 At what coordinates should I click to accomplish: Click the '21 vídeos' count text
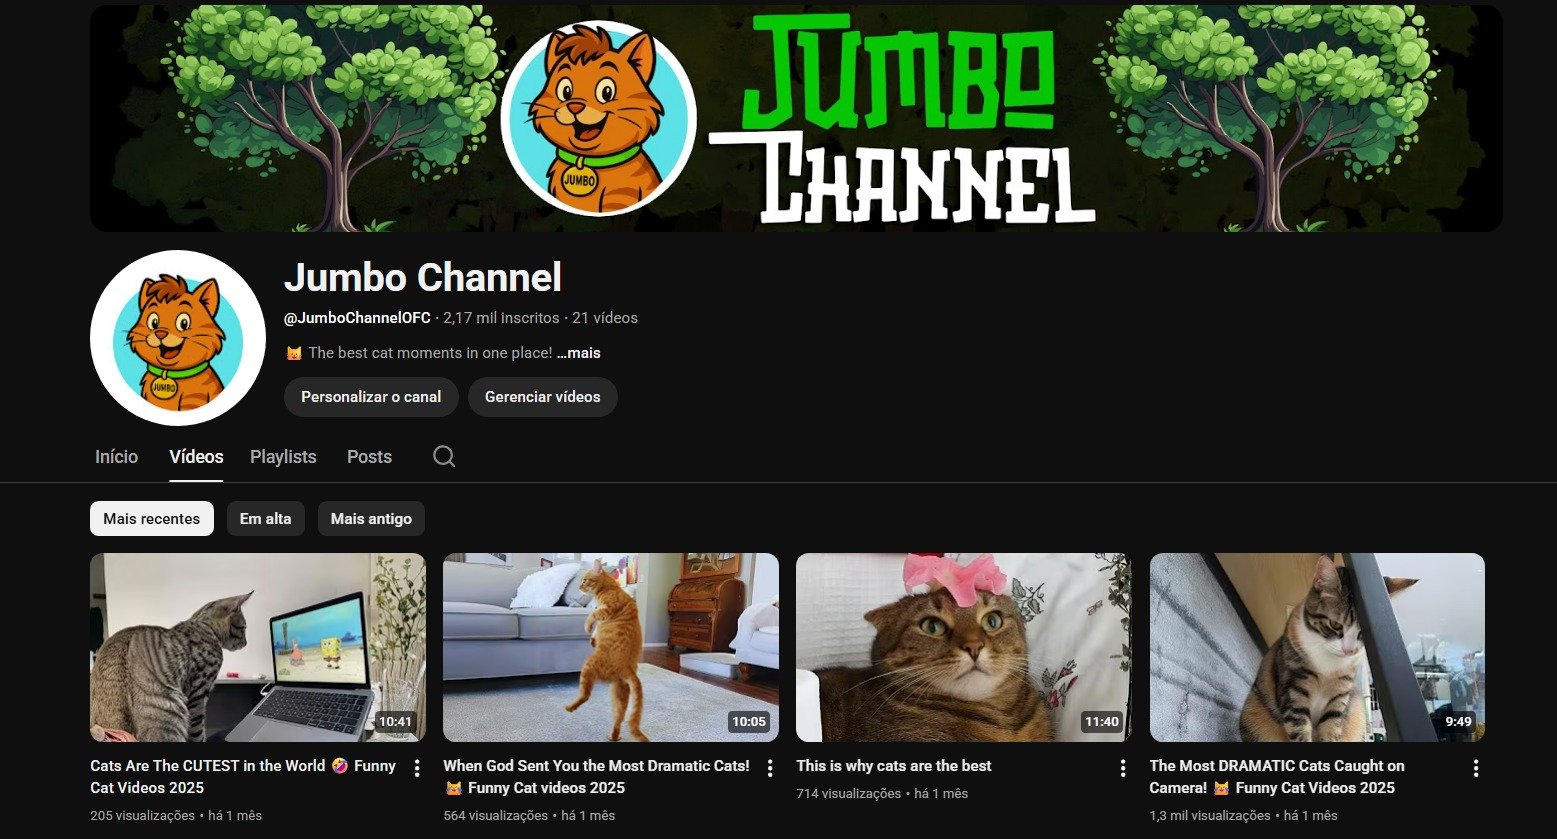(605, 318)
